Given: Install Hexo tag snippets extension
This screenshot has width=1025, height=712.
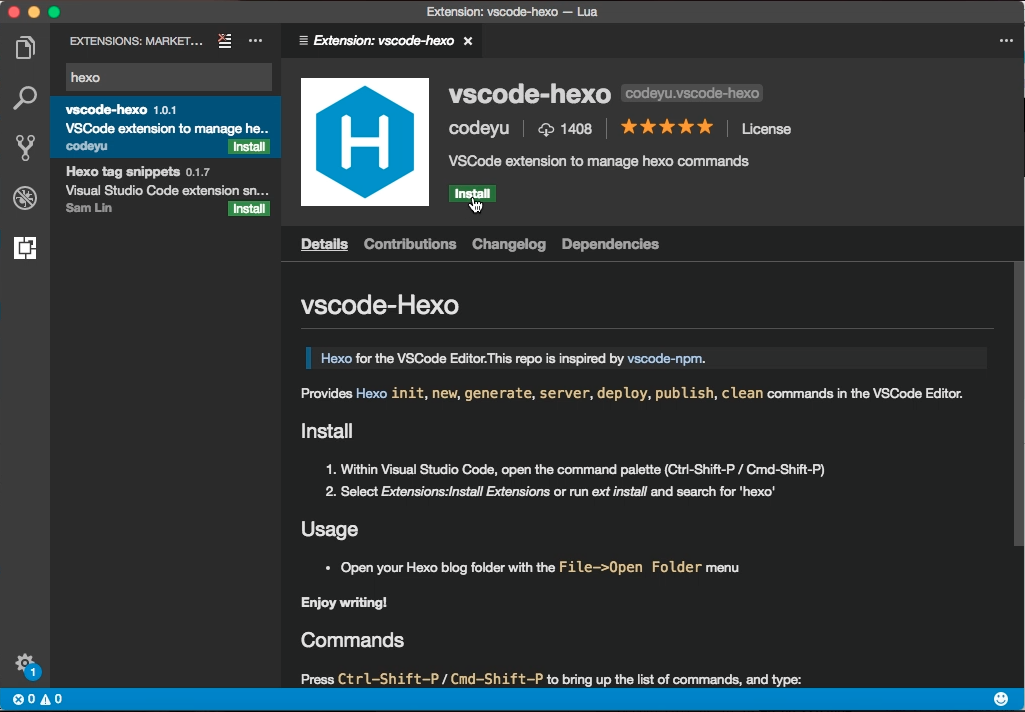Looking at the screenshot, I should click(x=249, y=209).
